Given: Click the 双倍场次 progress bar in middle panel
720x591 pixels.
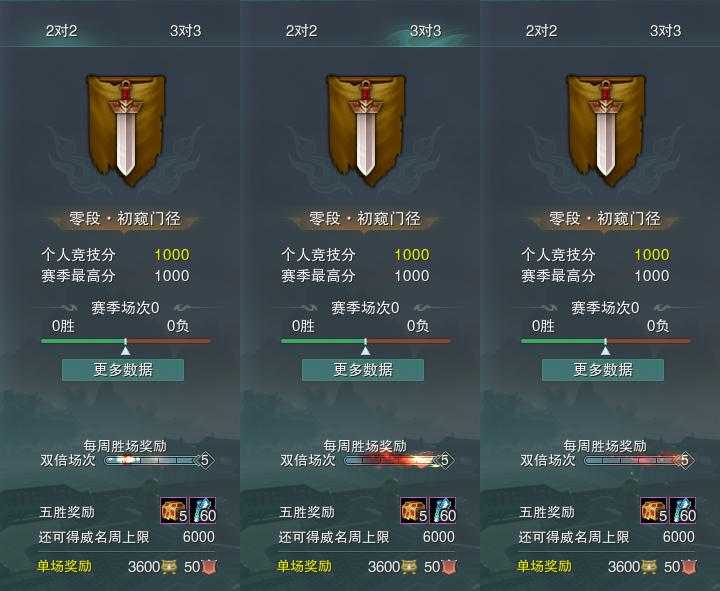Looking at the screenshot, I should (399, 460).
